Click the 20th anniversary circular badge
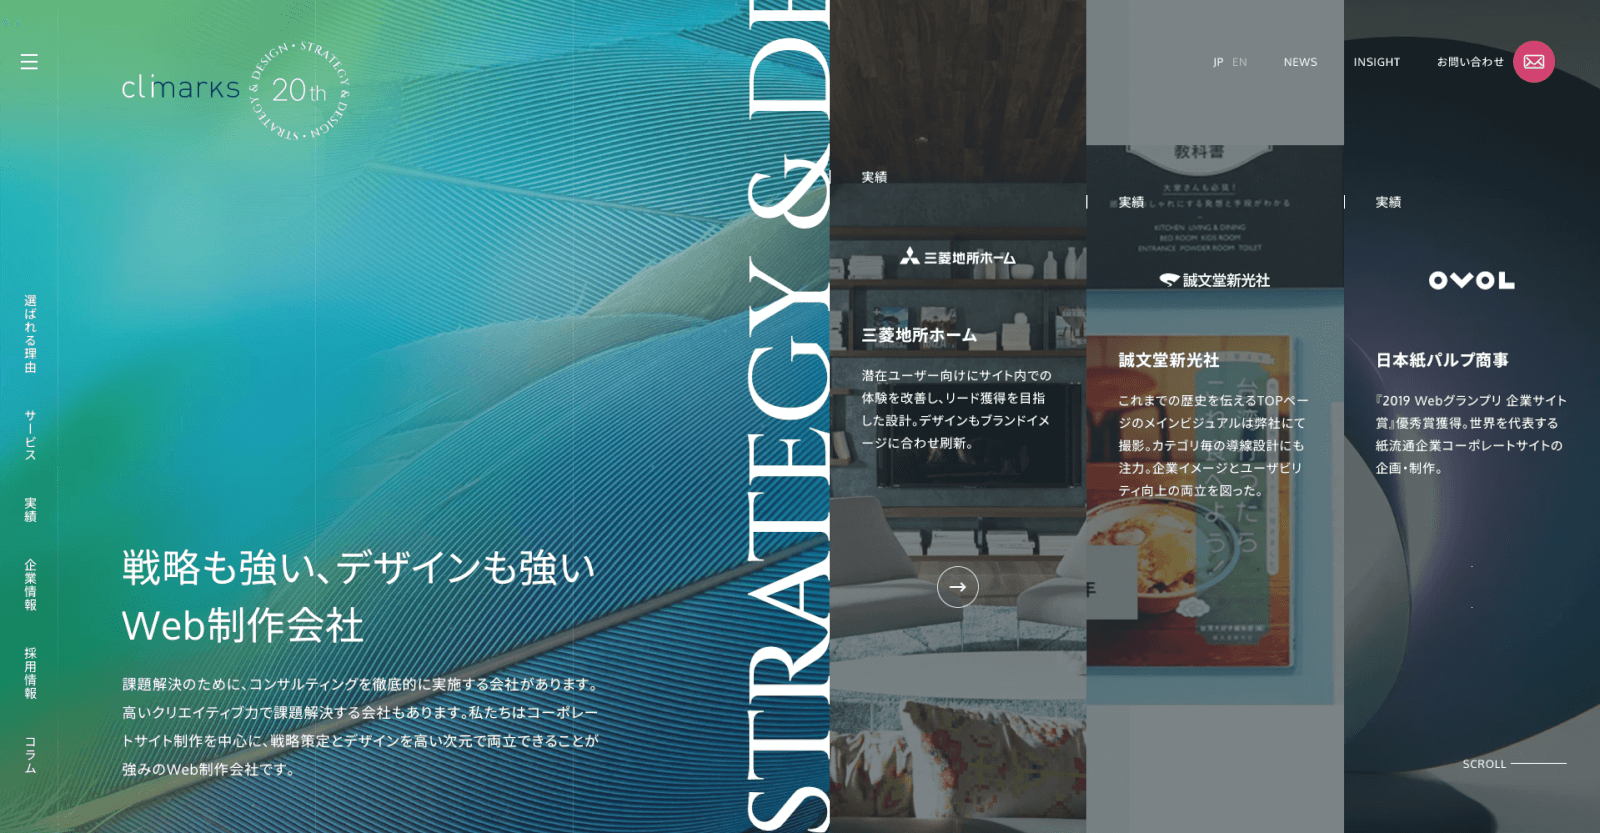 [299, 90]
